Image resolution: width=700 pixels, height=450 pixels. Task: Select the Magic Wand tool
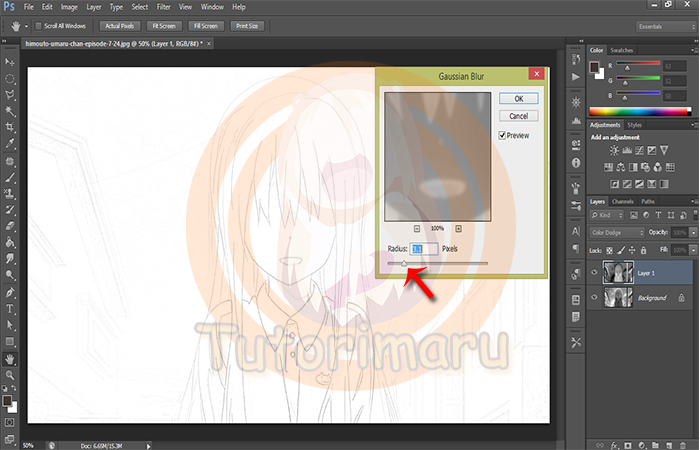pyautogui.click(x=9, y=111)
